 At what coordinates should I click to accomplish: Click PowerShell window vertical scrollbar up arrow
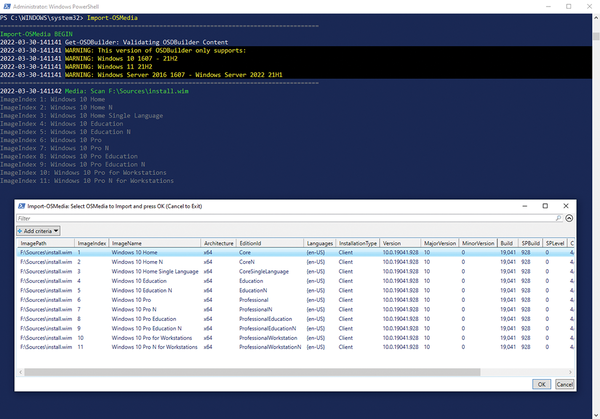click(596, 18)
